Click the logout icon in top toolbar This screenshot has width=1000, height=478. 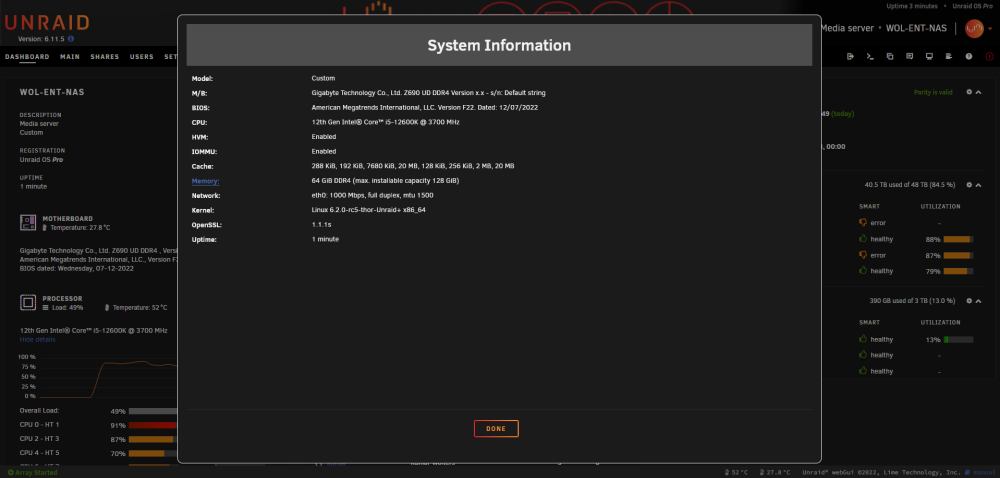point(850,57)
